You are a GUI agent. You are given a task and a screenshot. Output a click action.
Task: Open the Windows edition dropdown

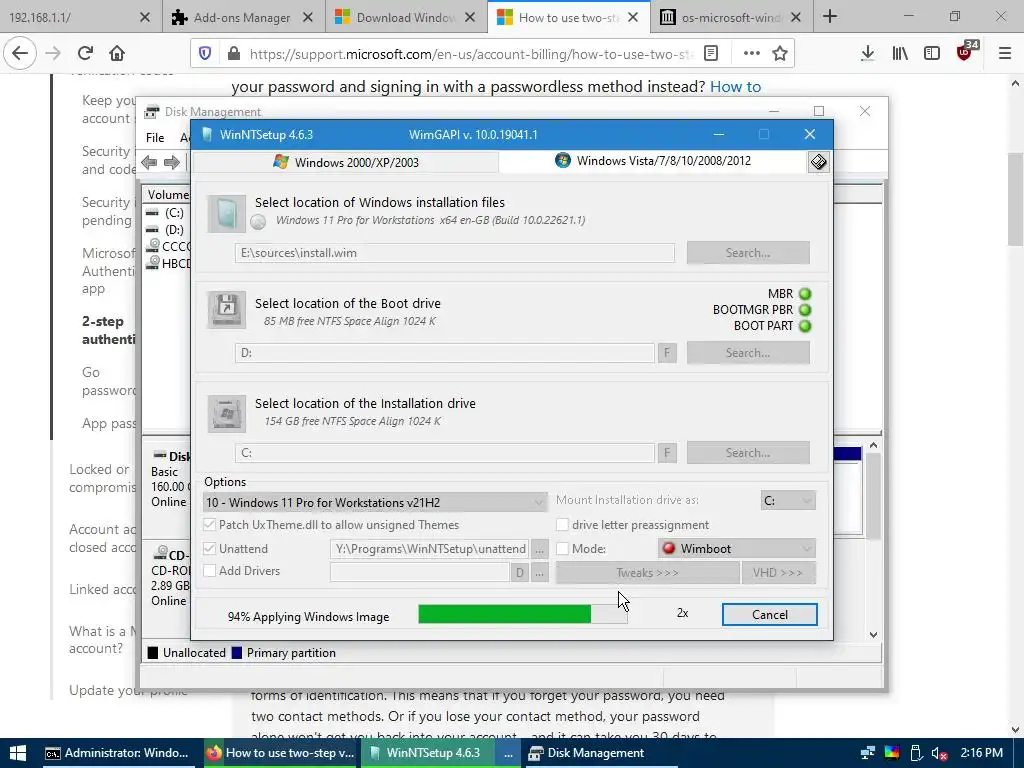coord(375,502)
